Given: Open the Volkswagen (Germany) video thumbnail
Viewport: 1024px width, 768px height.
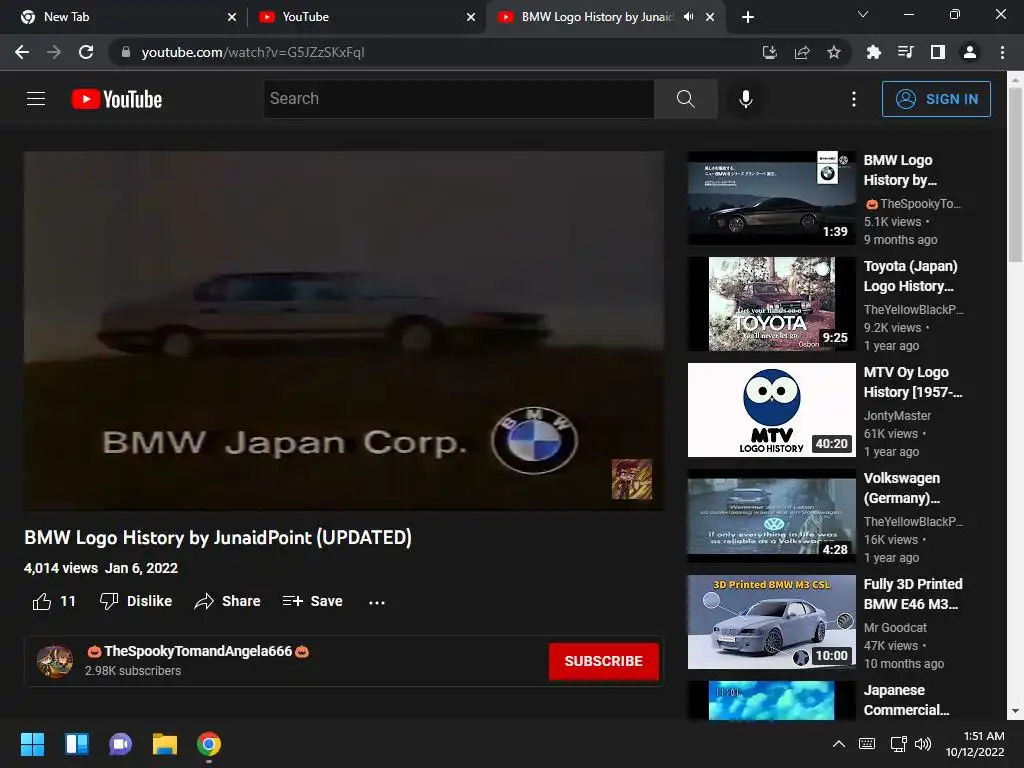Looking at the screenshot, I should [x=771, y=516].
